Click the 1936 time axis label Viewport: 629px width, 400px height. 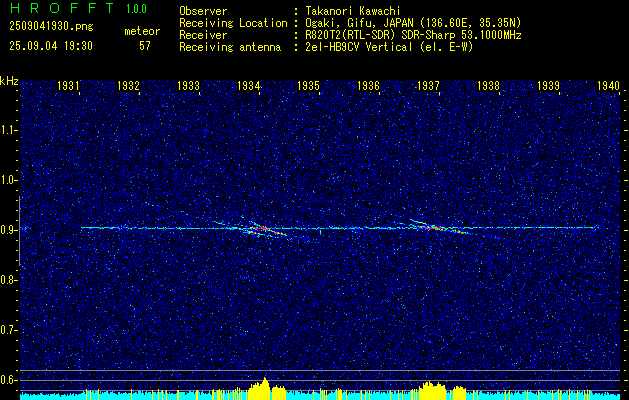(x=368, y=85)
